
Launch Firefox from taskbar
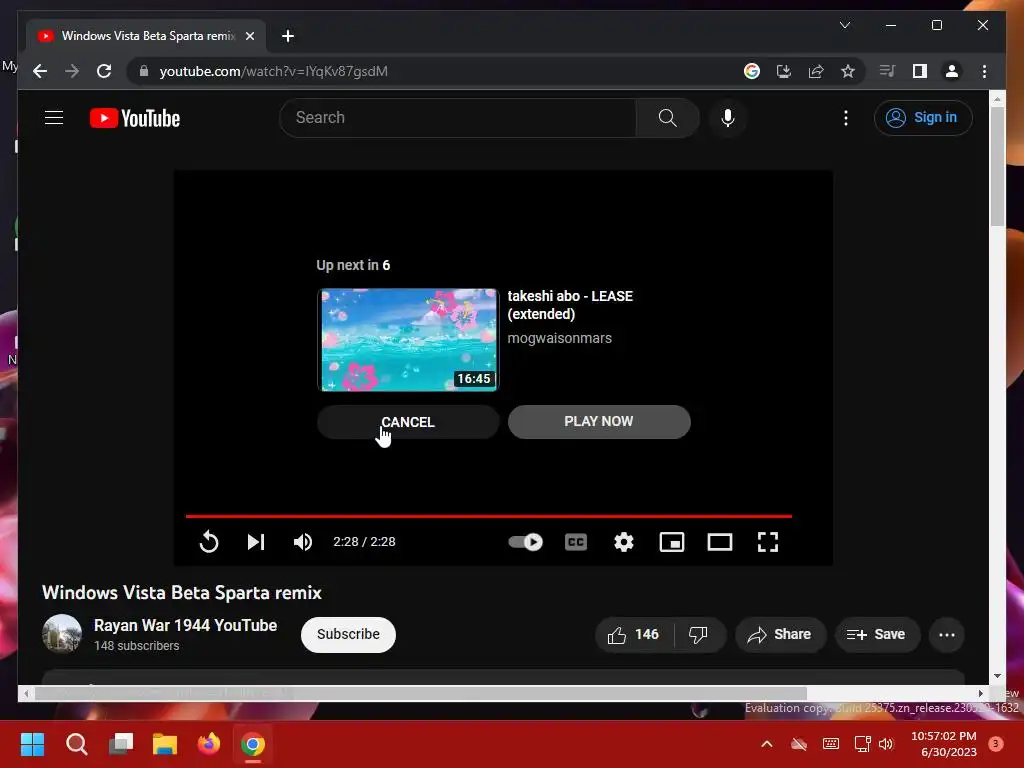pos(209,744)
